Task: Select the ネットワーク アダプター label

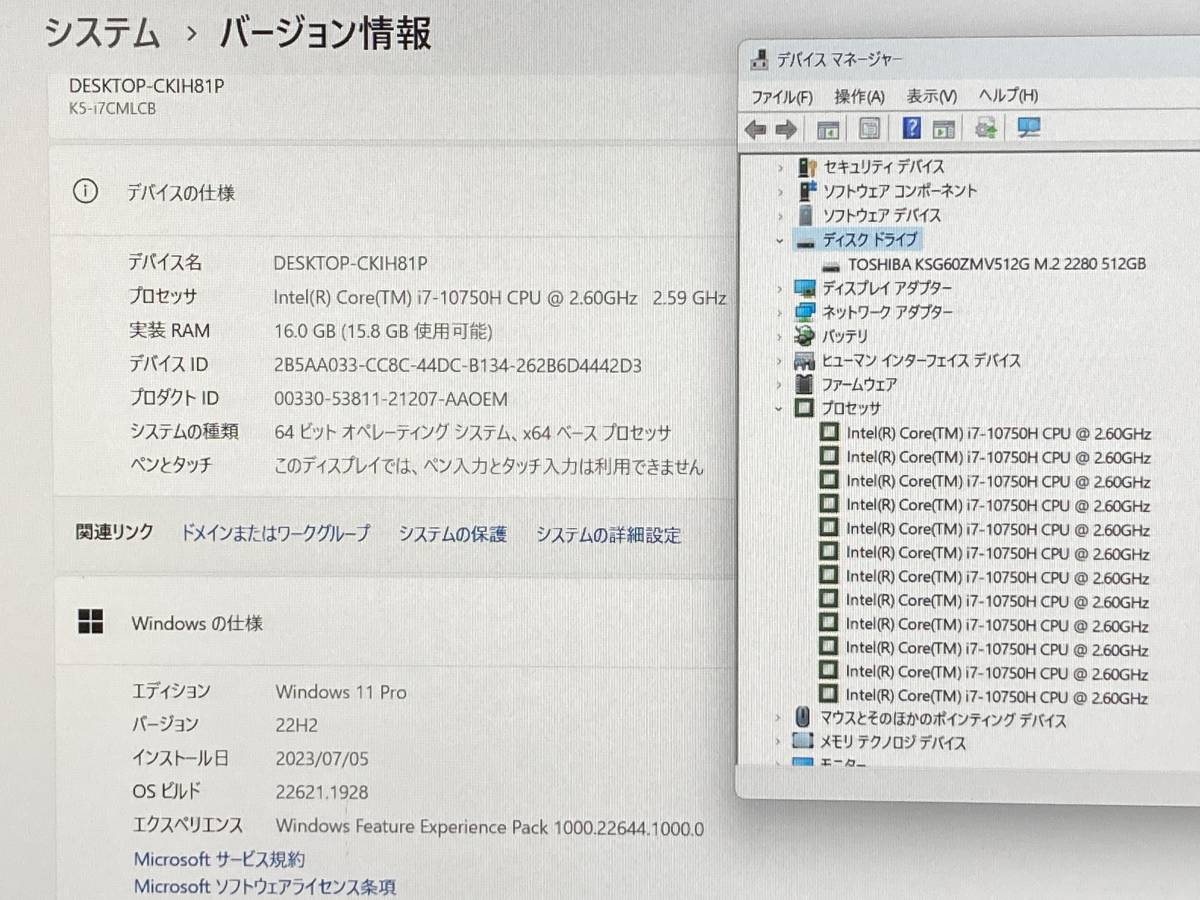Action: coord(887,312)
